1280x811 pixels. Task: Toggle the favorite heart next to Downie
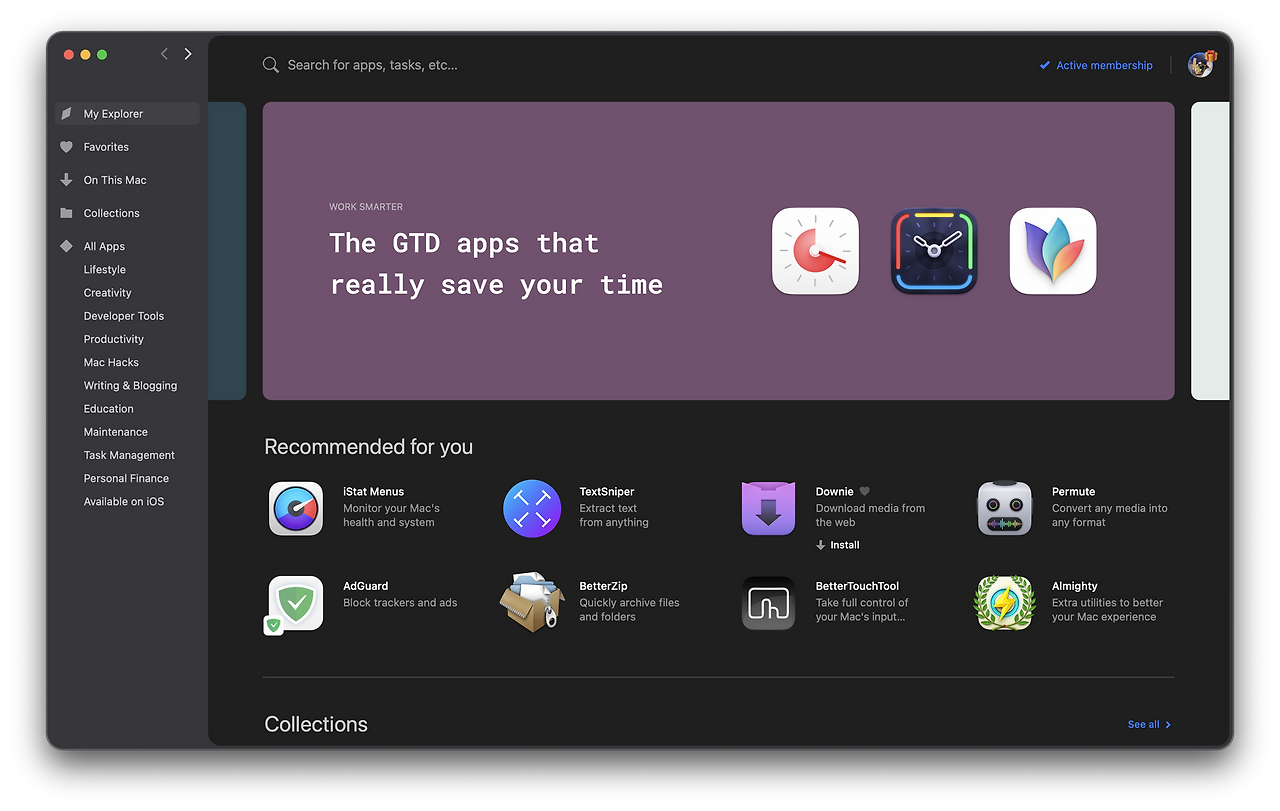tap(865, 492)
